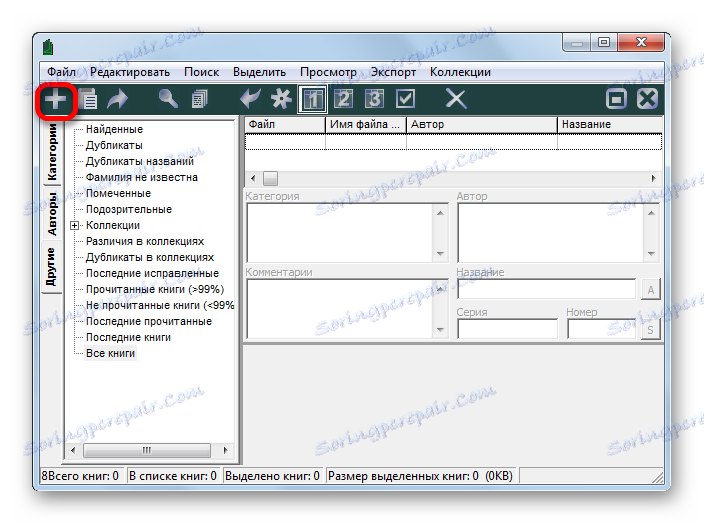
Task: Open the Редактировать menu
Action: (130, 72)
